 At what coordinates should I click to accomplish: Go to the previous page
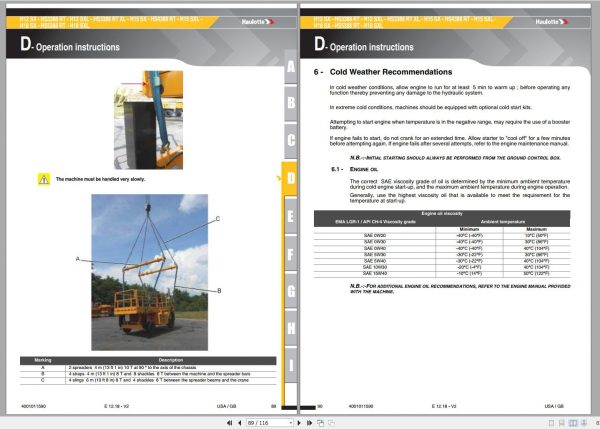point(240,423)
